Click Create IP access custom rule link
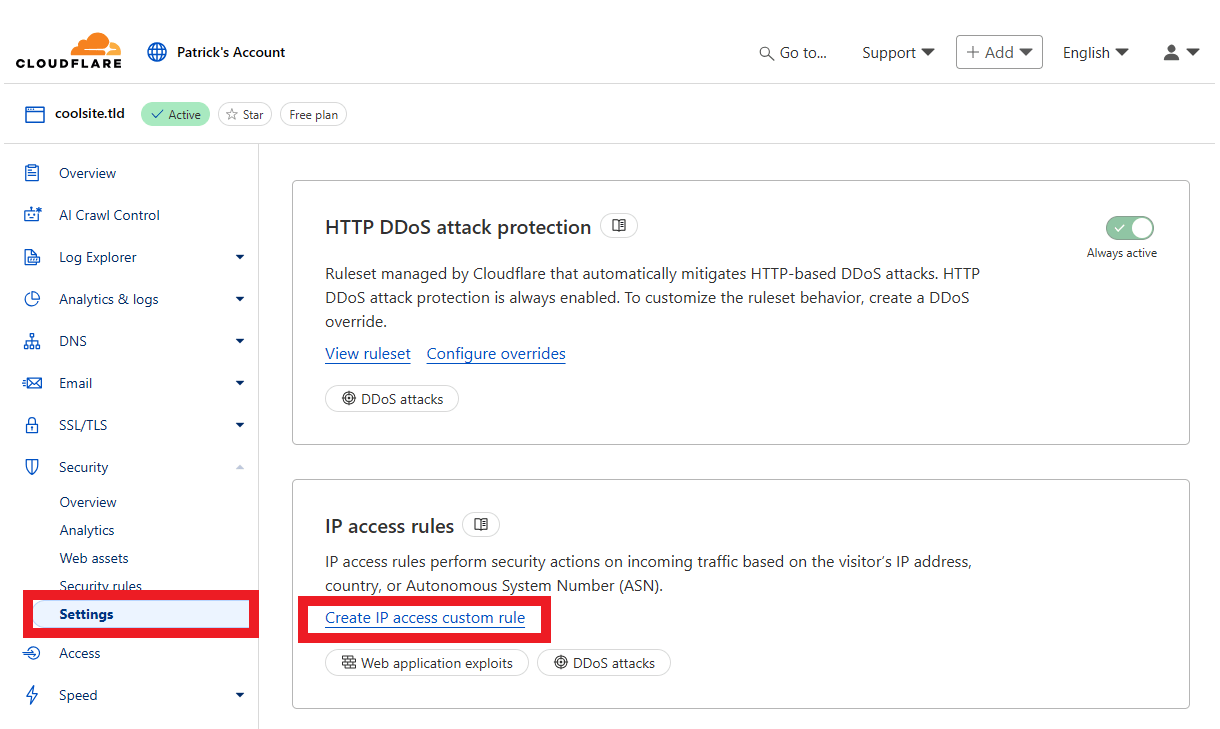This screenshot has height=729, width=1220. point(425,618)
